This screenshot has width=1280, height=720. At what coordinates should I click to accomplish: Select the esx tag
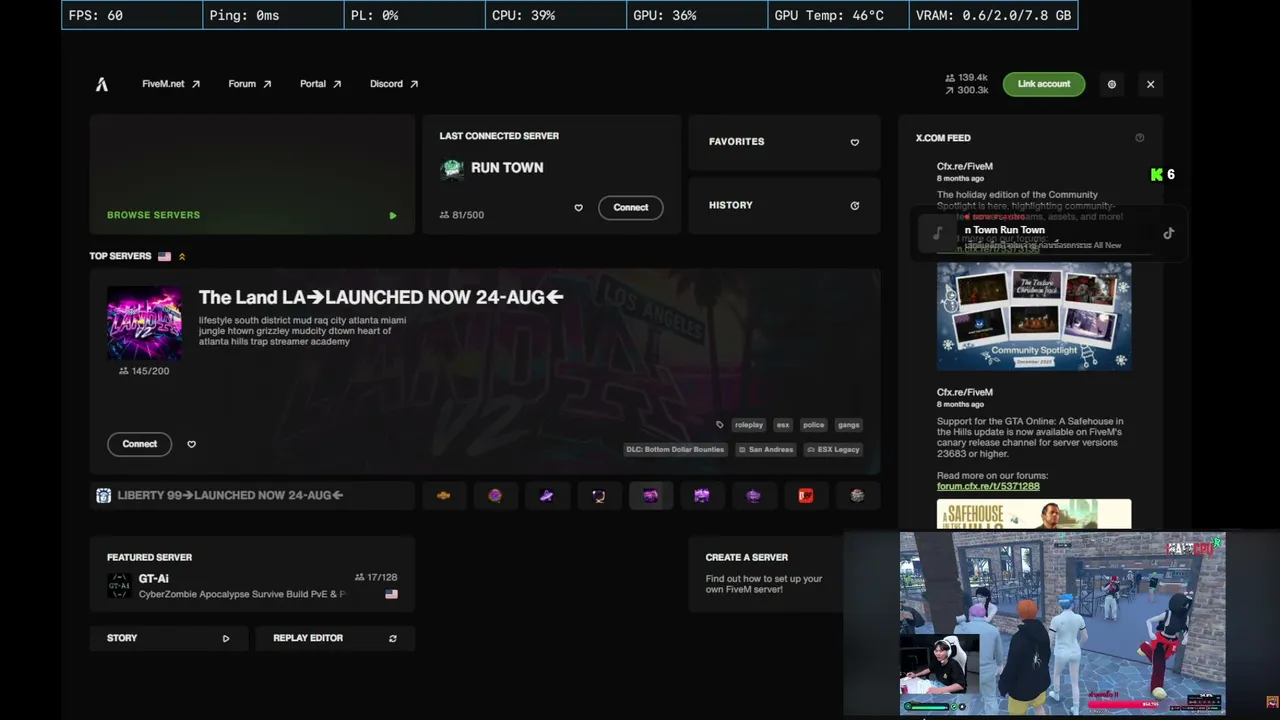783,425
